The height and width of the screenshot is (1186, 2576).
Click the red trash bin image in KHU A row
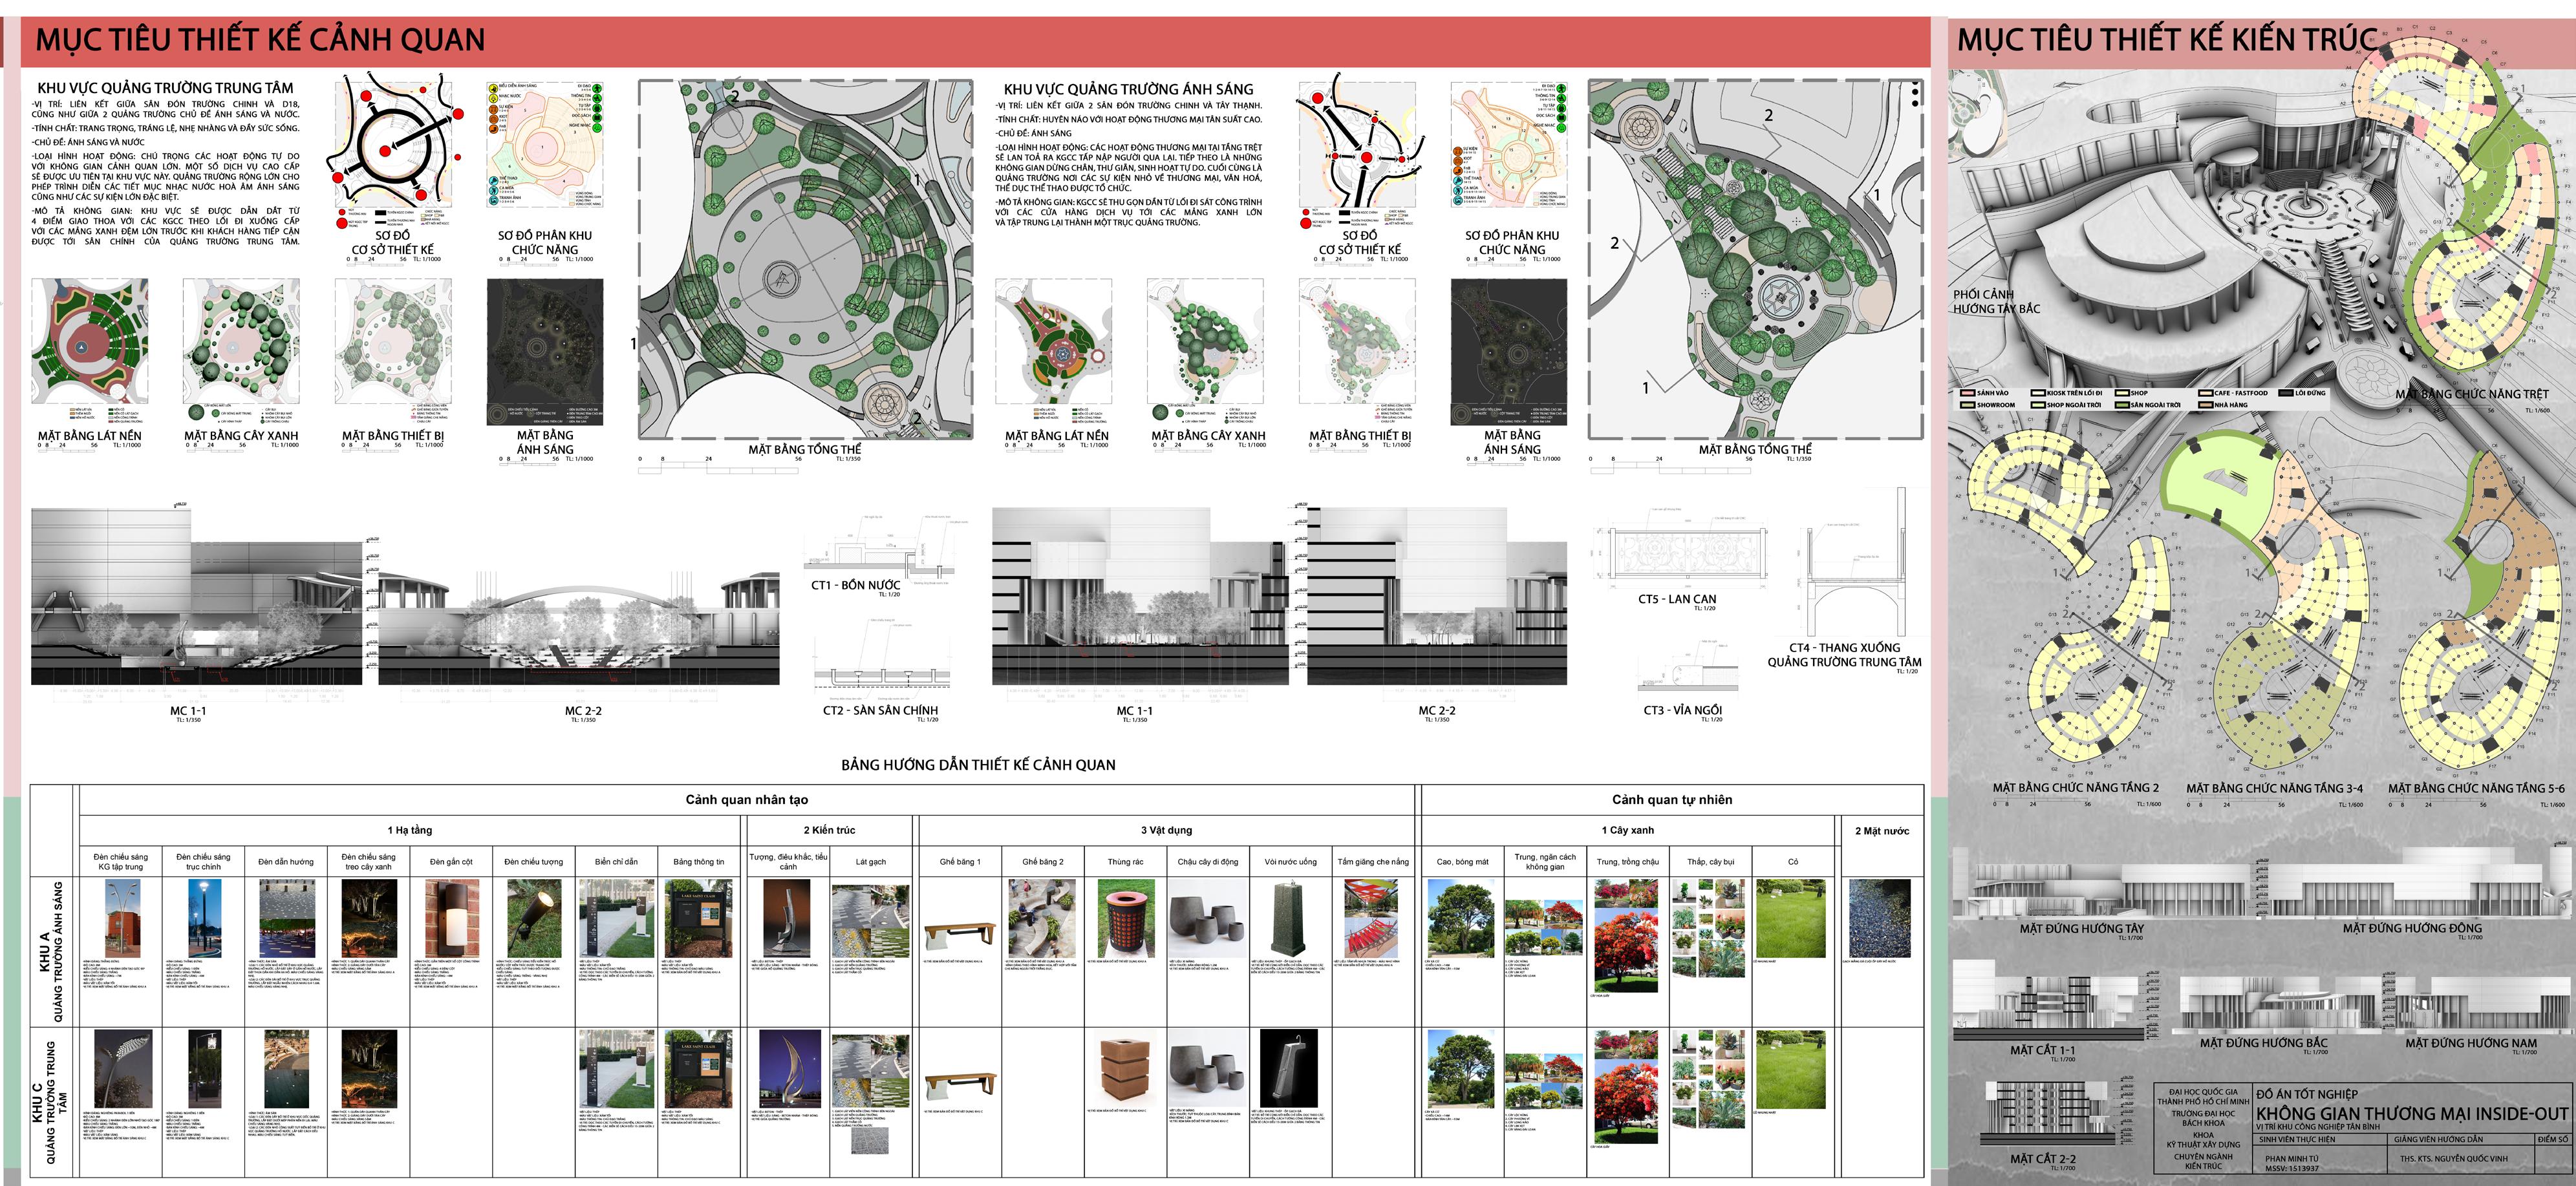click(x=1125, y=919)
